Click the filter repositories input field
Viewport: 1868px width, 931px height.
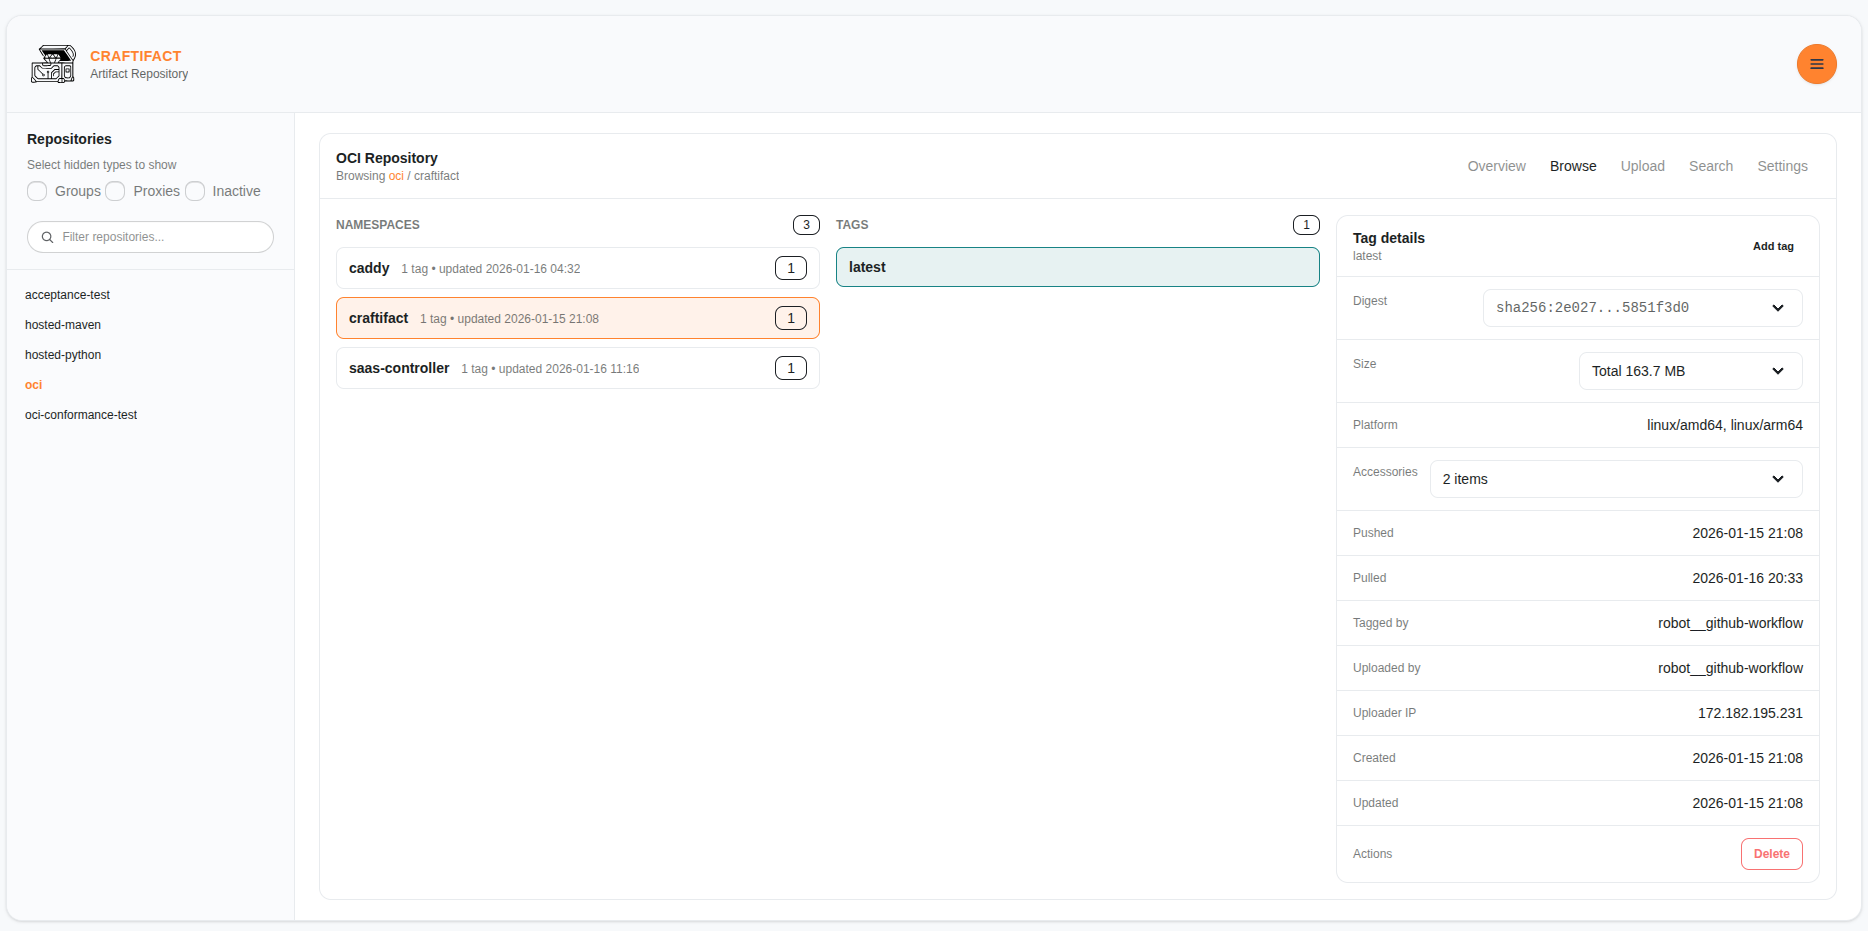(150, 237)
